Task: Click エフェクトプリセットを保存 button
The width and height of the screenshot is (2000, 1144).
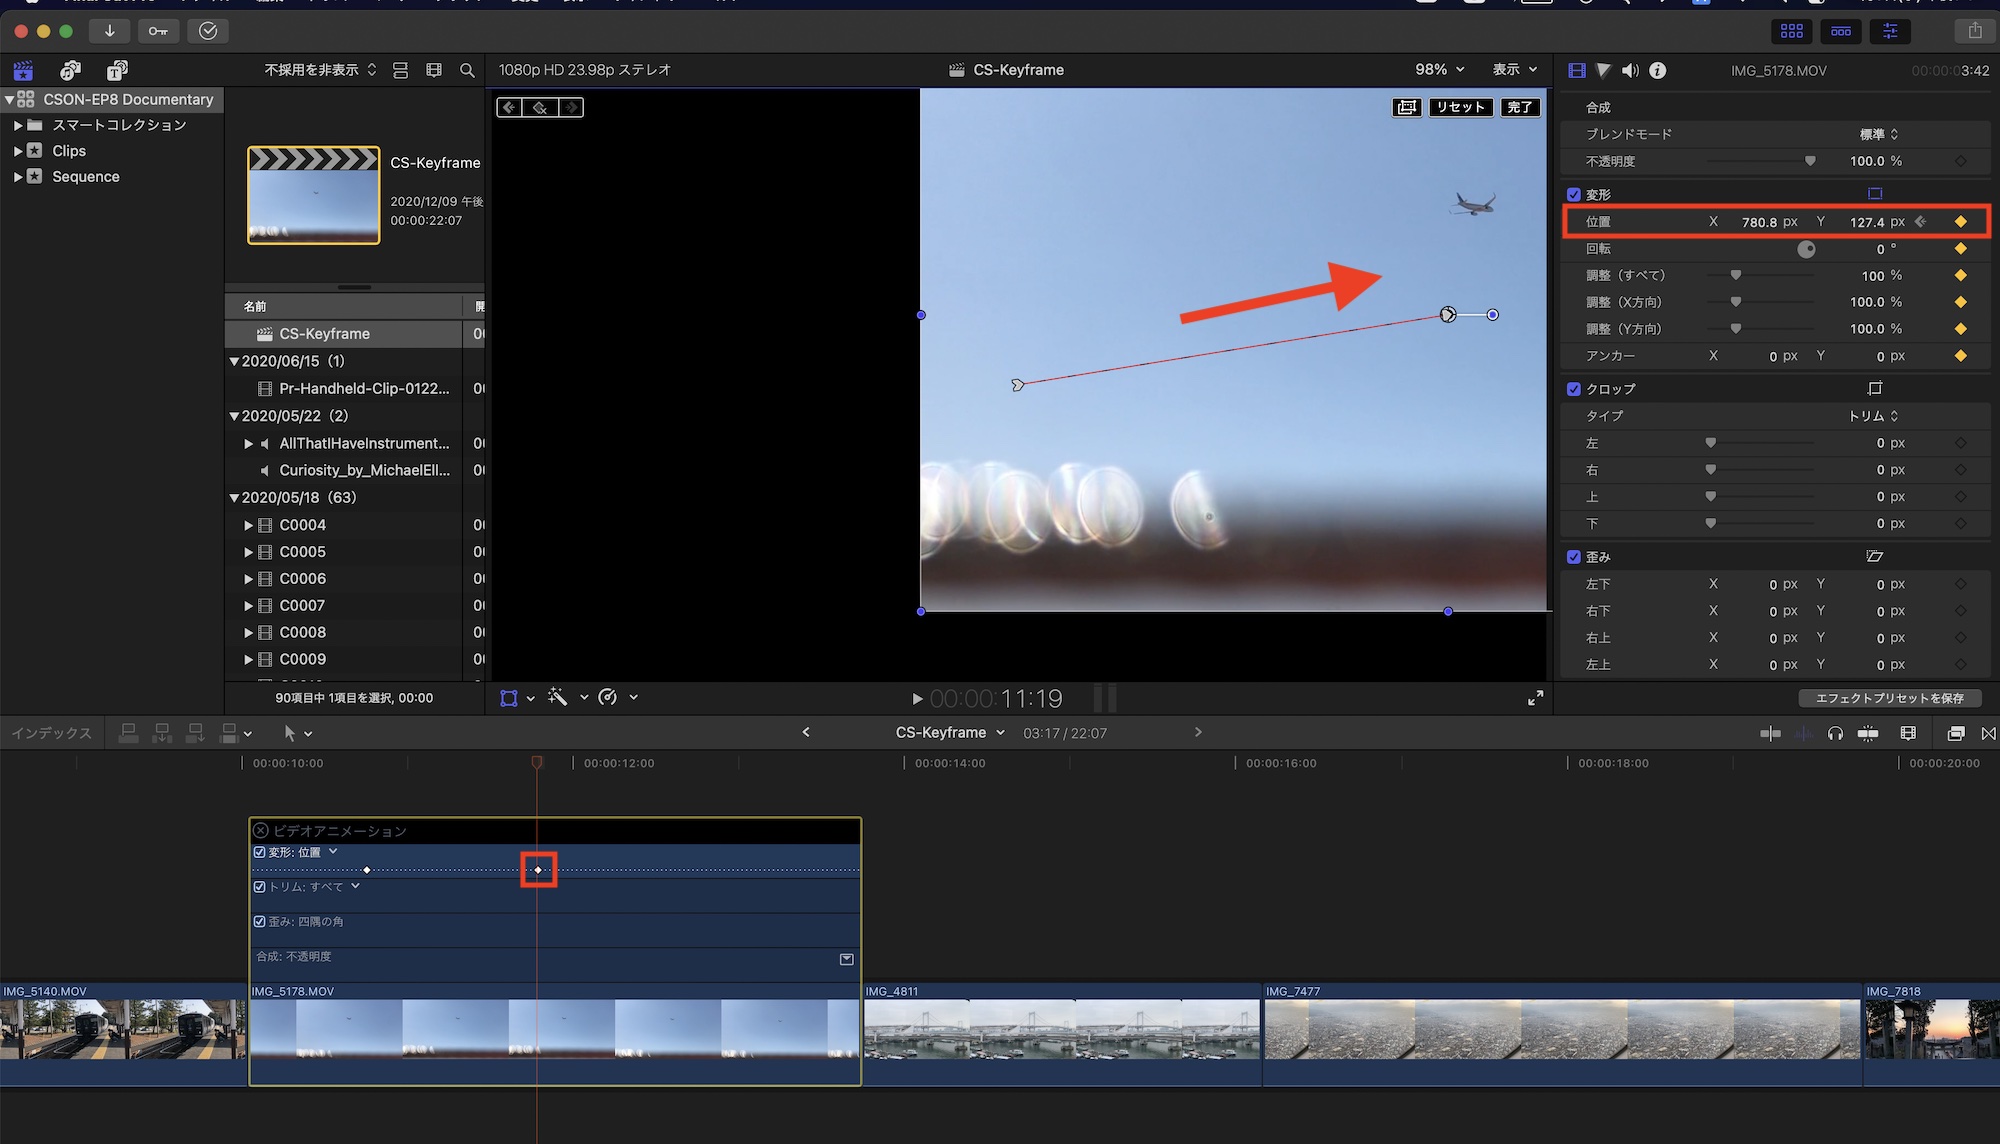Action: 1889,698
